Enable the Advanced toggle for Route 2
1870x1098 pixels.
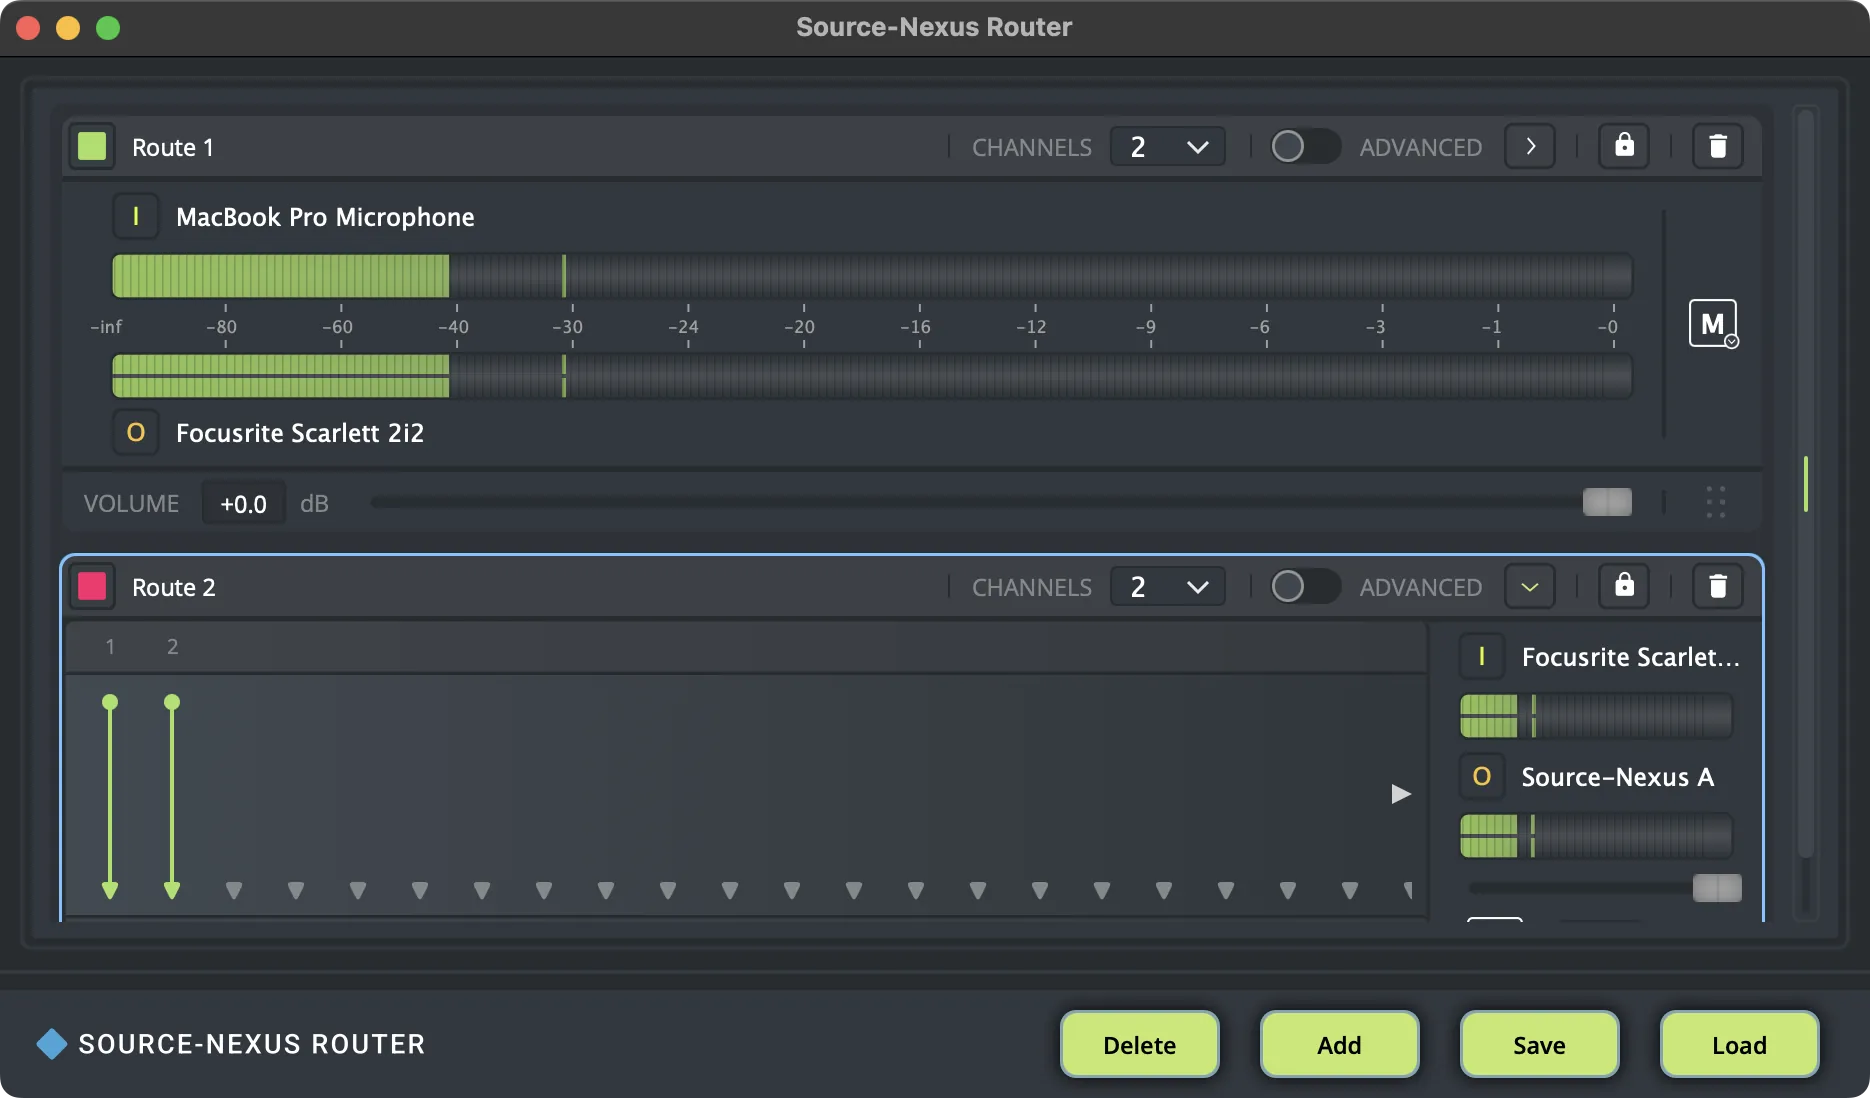point(1305,586)
